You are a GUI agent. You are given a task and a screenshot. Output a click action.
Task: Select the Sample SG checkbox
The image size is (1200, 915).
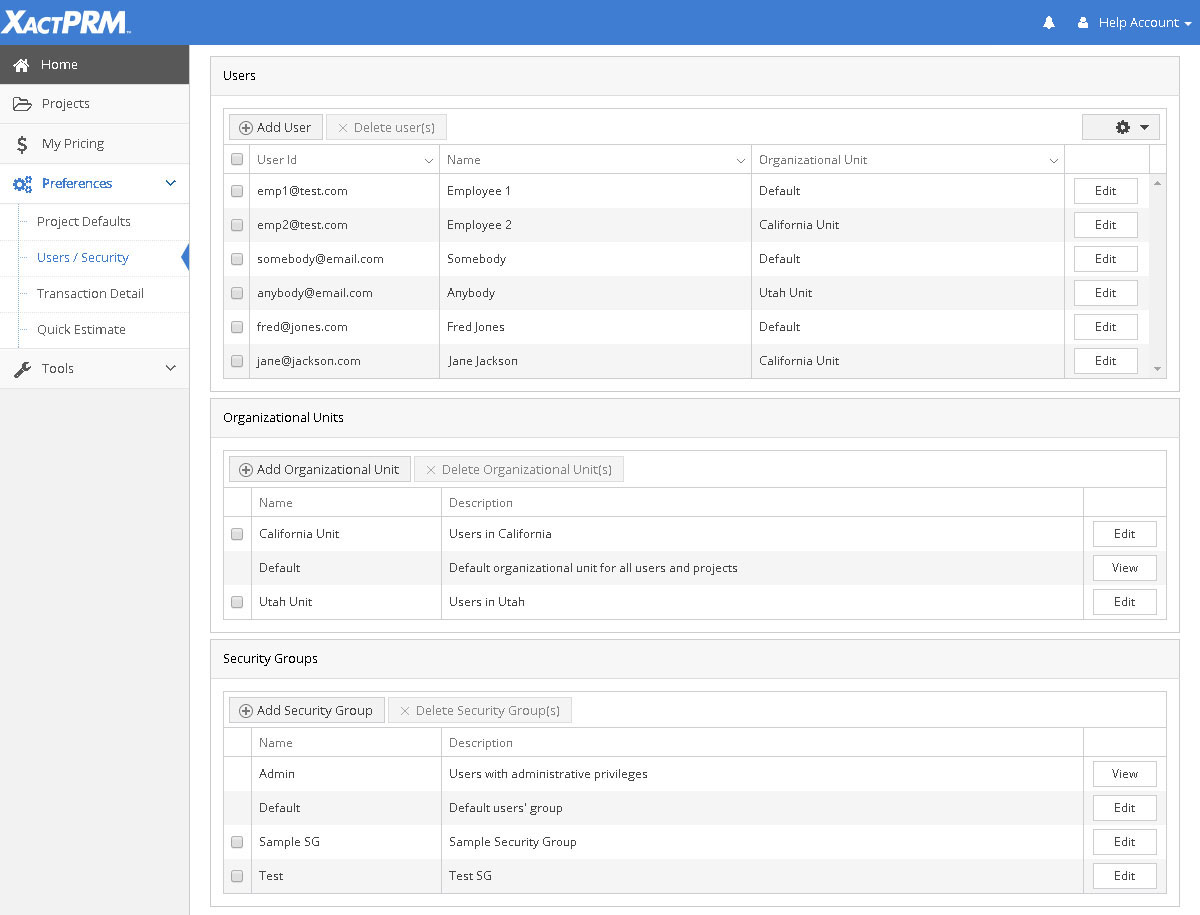pyautogui.click(x=237, y=842)
